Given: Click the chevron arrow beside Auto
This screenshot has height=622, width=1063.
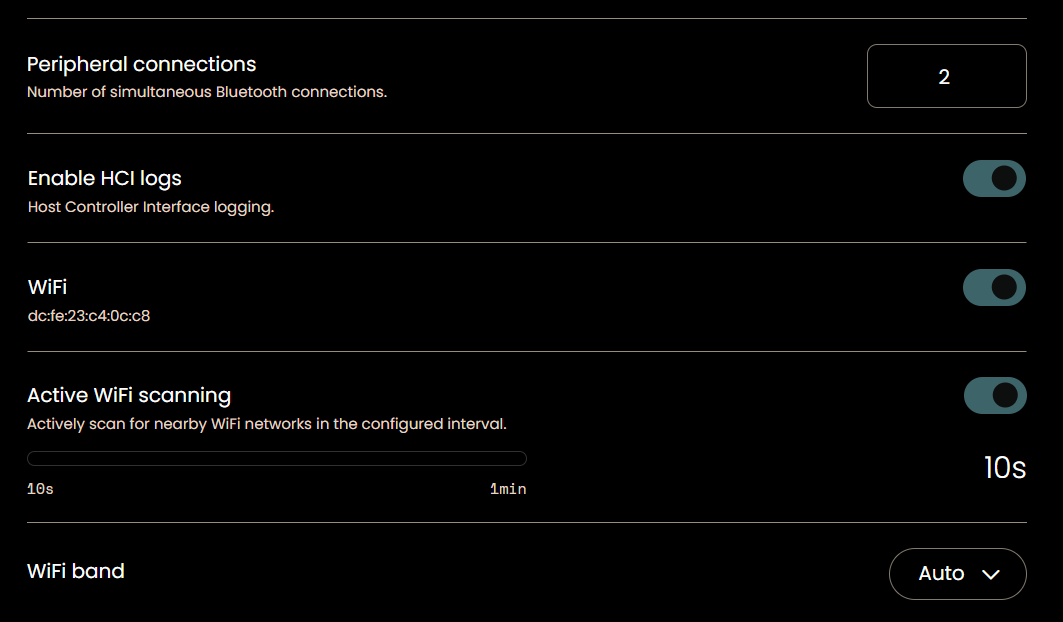Looking at the screenshot, I should tap(990, 575).
